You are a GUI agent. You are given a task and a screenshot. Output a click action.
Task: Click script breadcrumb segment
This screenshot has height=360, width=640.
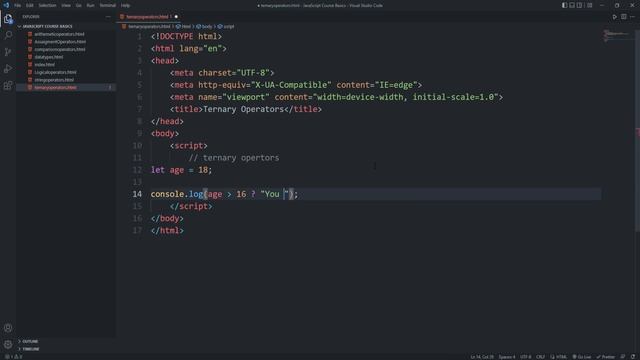click(226, 27)
